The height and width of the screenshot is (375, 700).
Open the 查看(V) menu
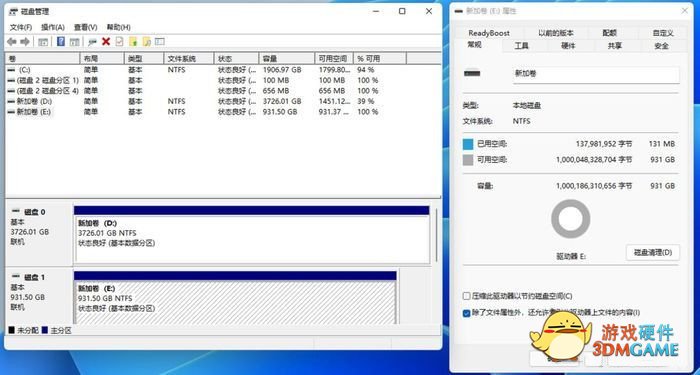coord(85,27)
